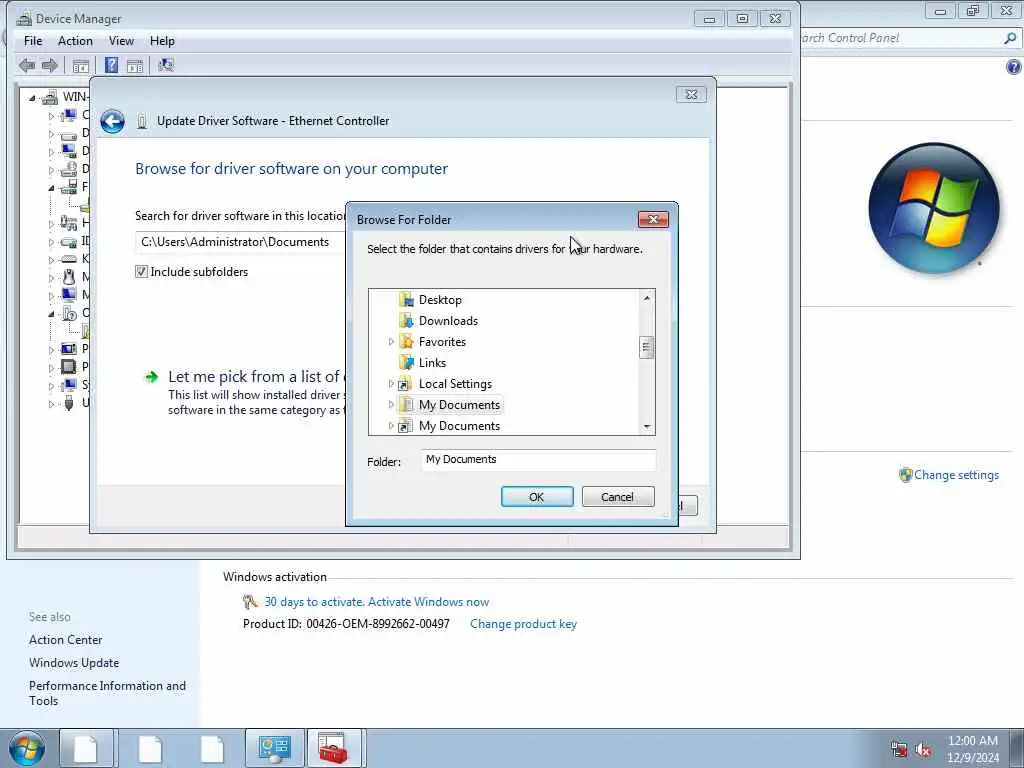
Task: Click the Scan for hardware changes toolbar icon
Action: [166, 65]
